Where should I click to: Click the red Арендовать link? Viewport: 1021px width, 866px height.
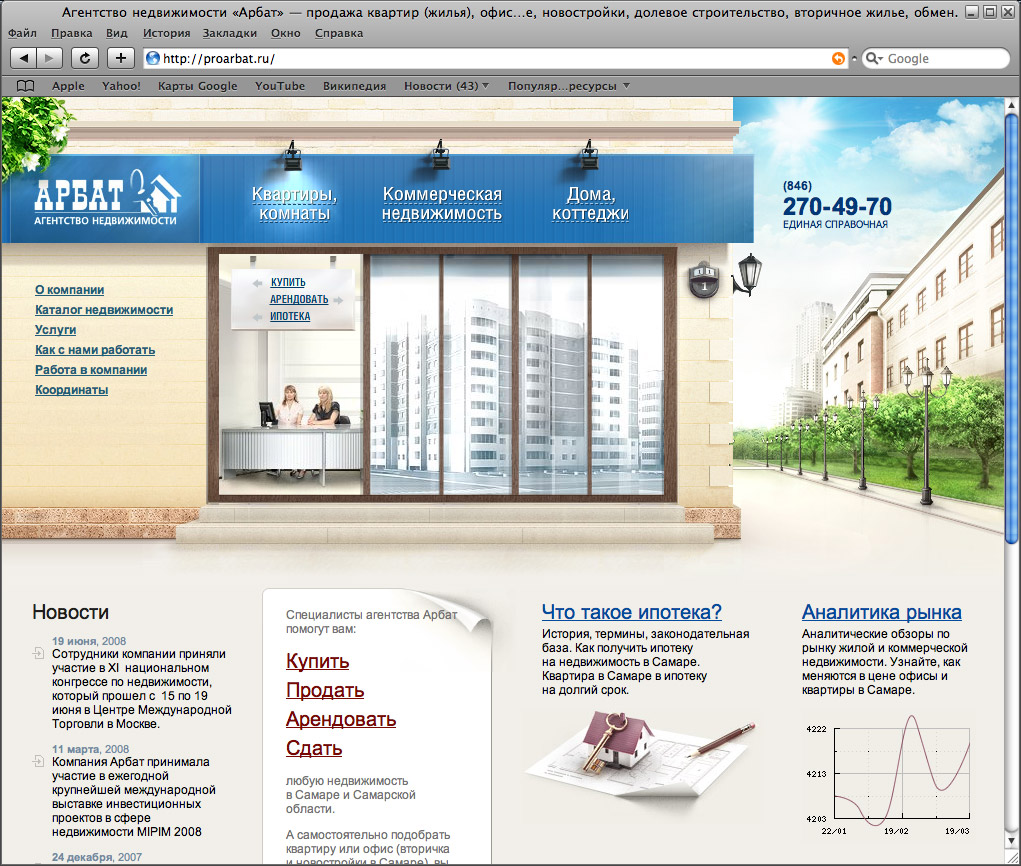coord(341,719)
